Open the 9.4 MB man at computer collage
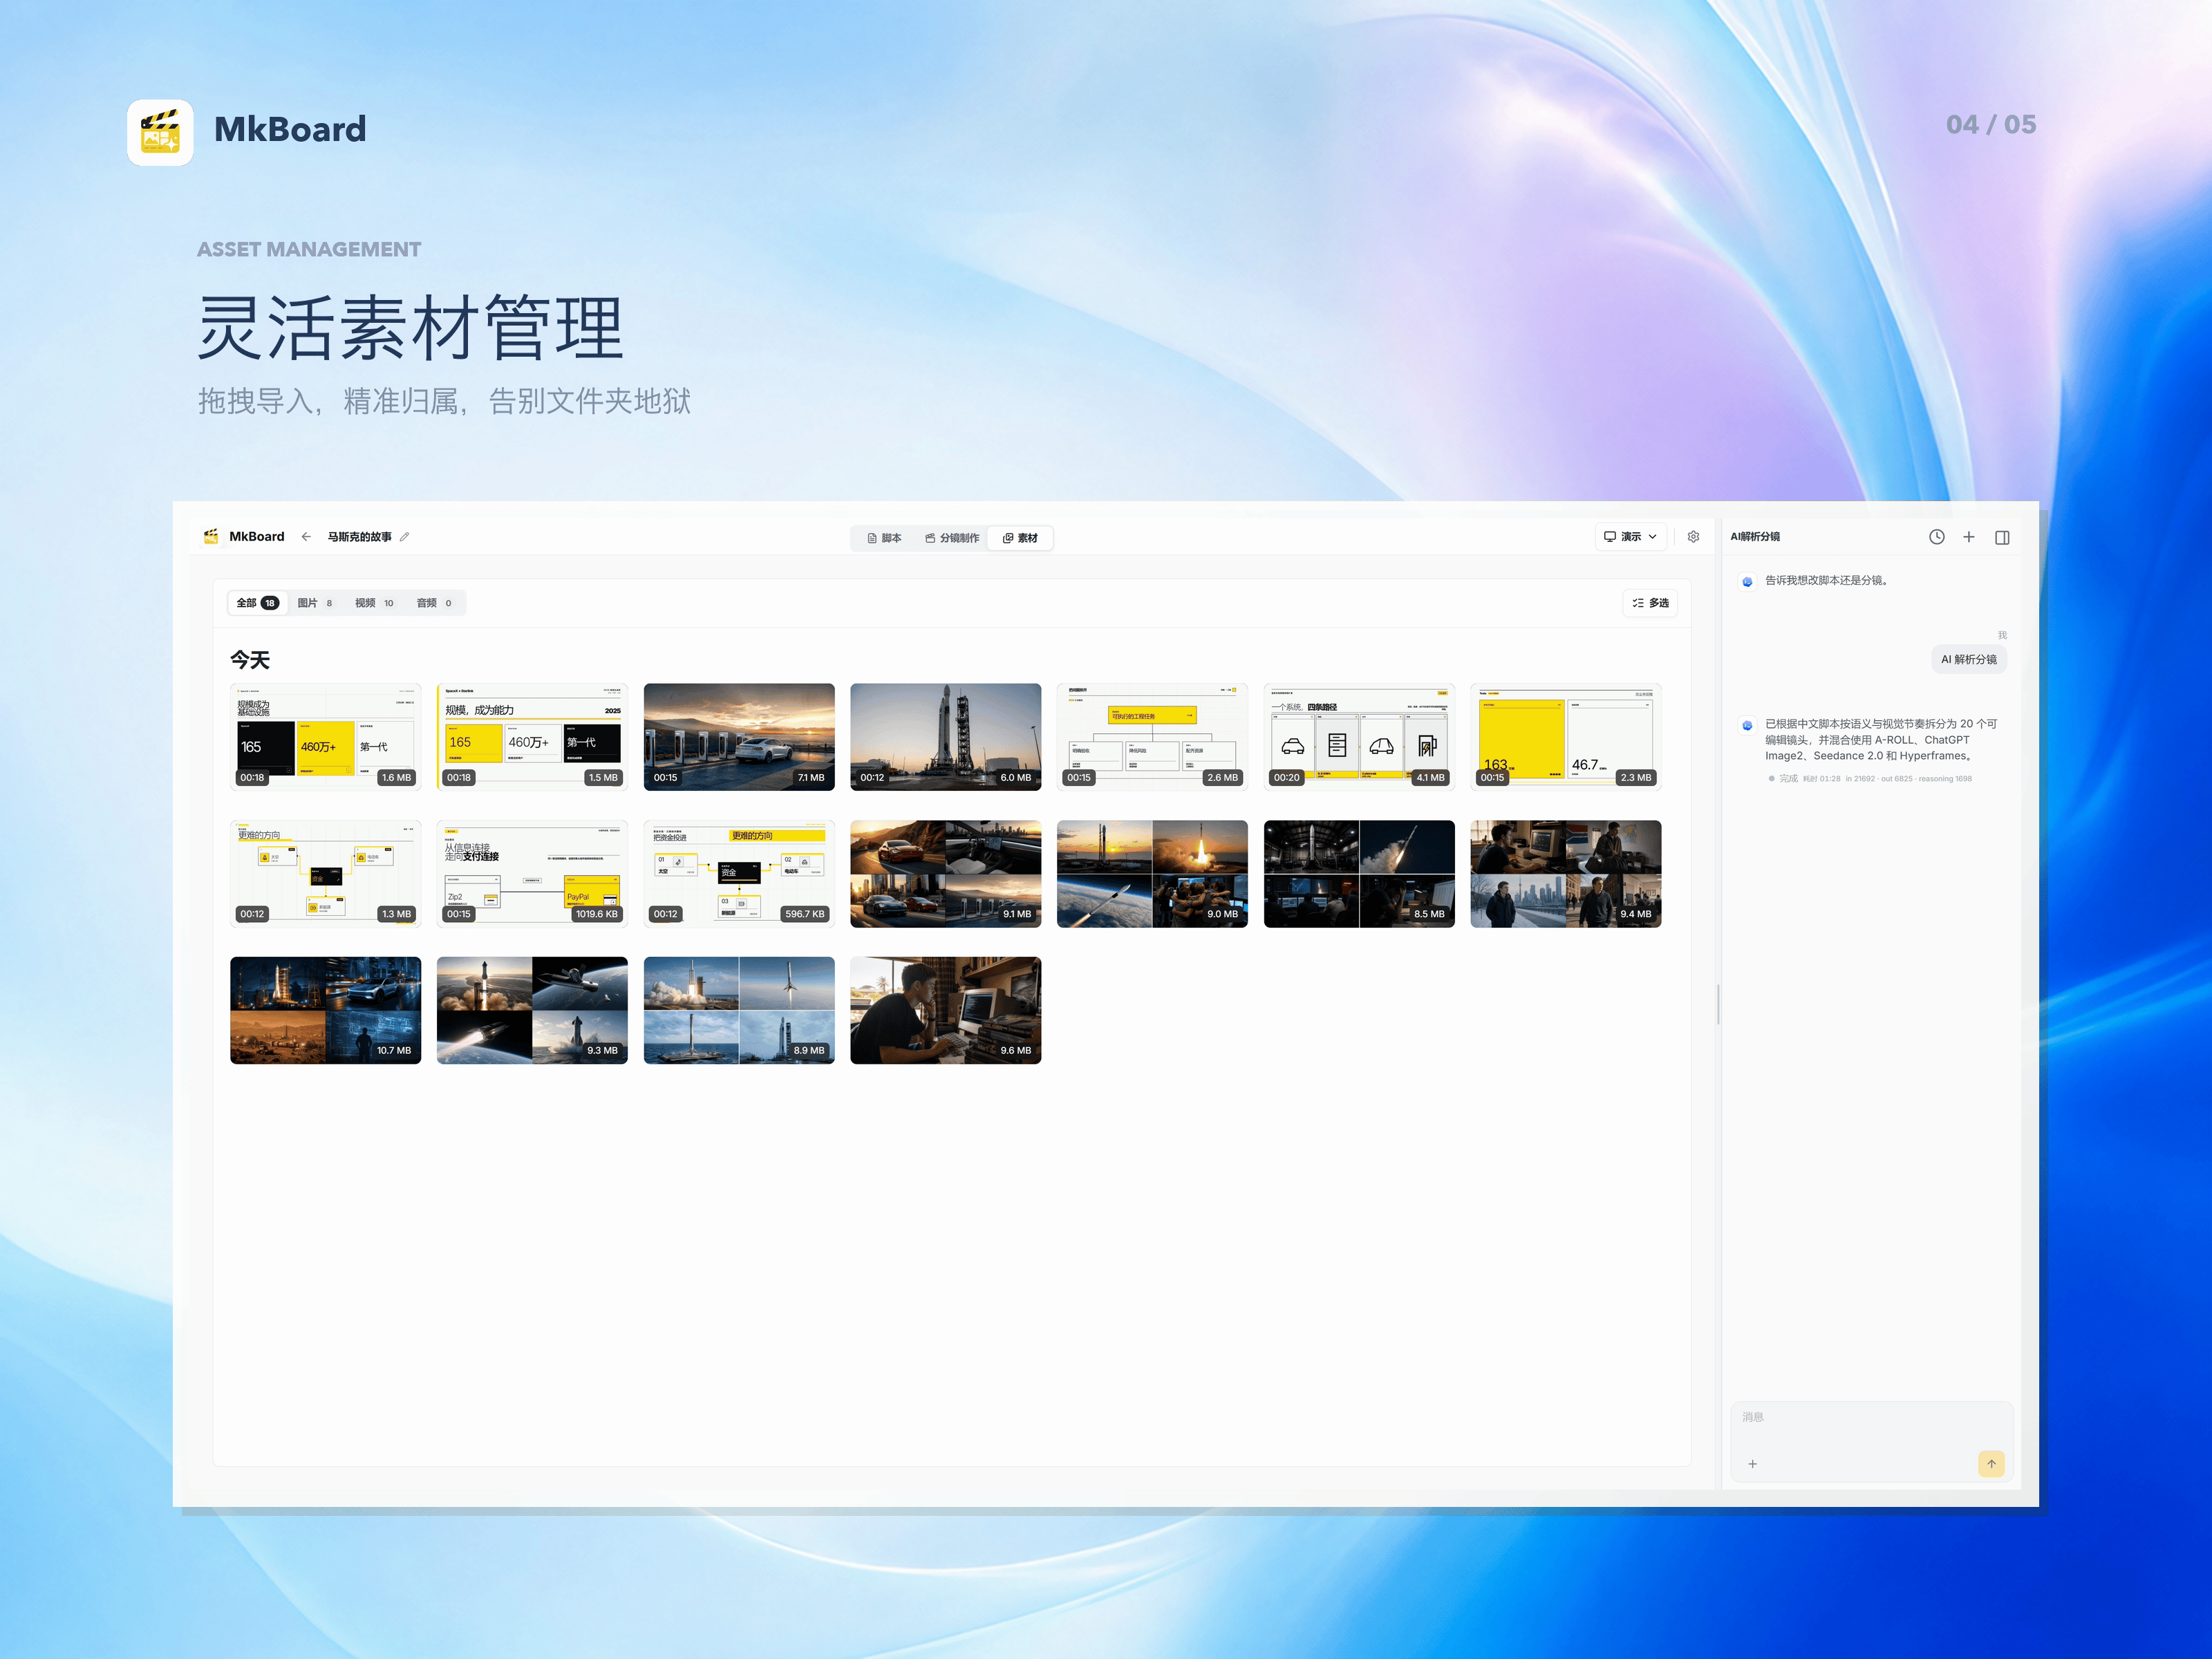Screen dimensions: 2212x1659 point(1566,874)
